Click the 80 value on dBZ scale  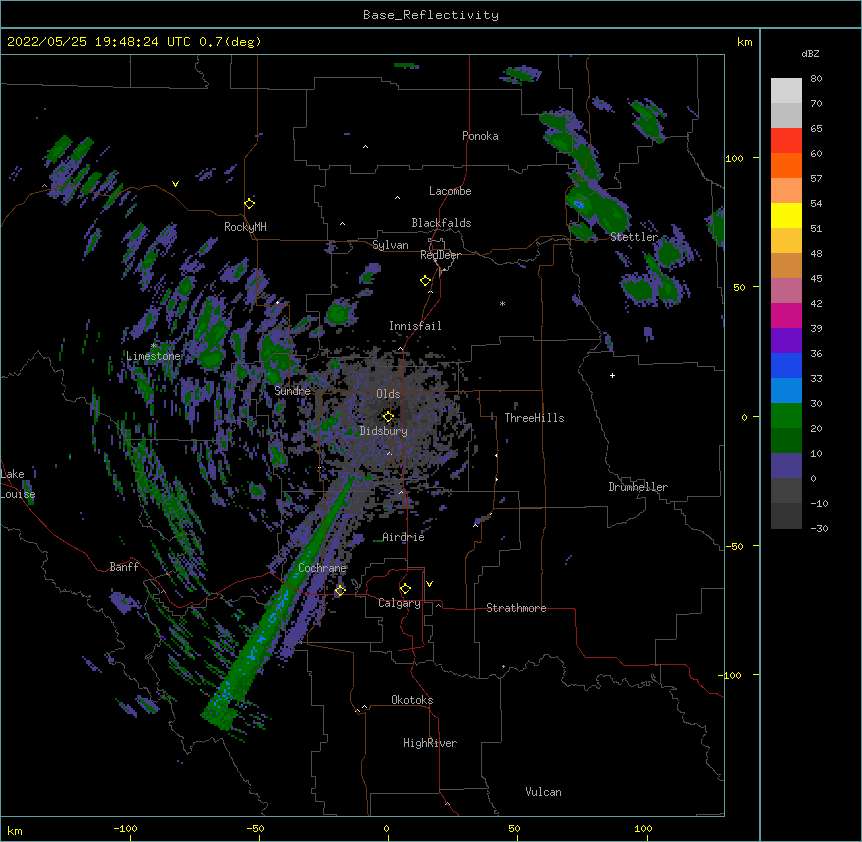click(x=816, y=79)
